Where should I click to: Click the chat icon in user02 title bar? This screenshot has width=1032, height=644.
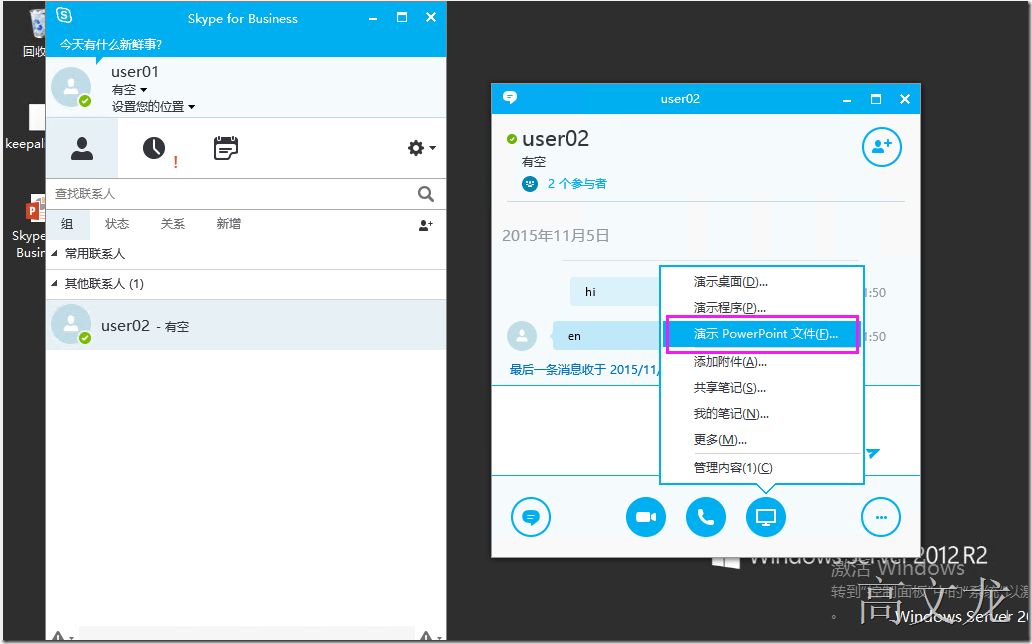click(x=509, y=98)
